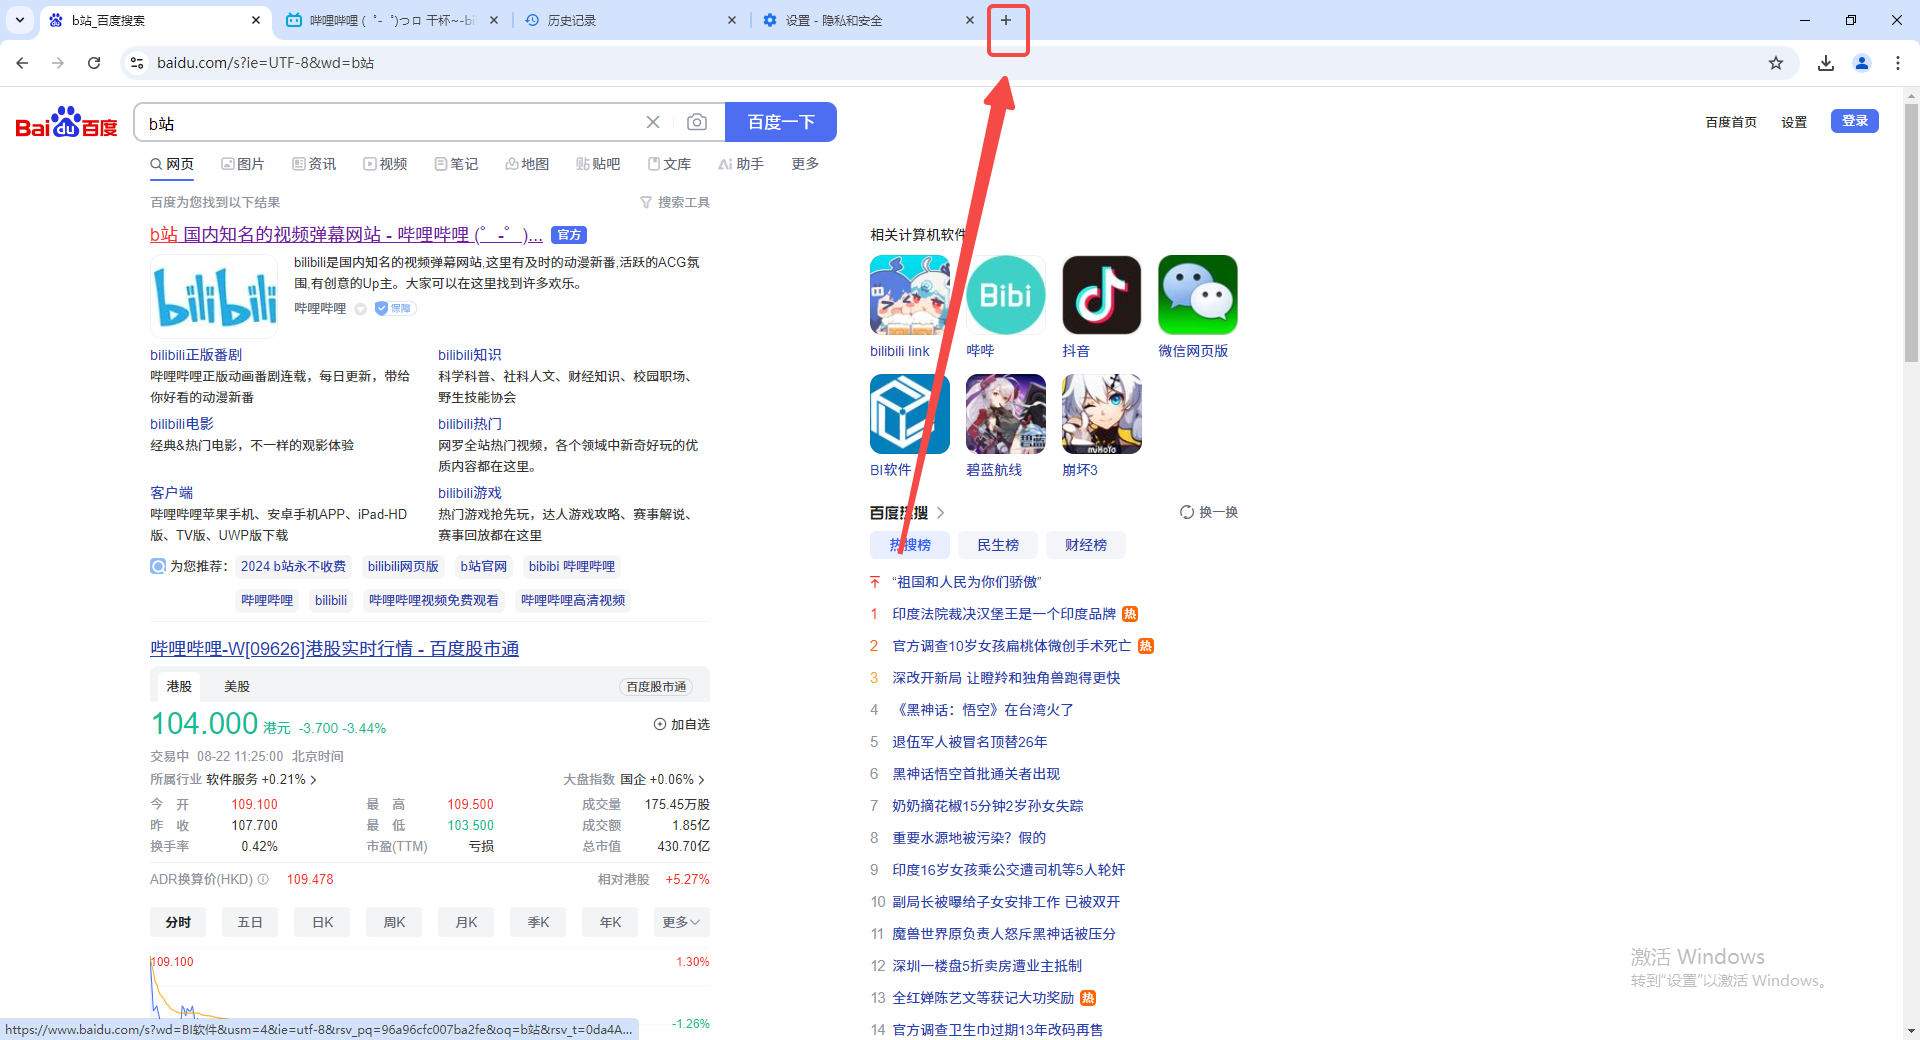Switch to 美股 stock tab
The height and width of the screenshot is (1040, 1920).
237,686
